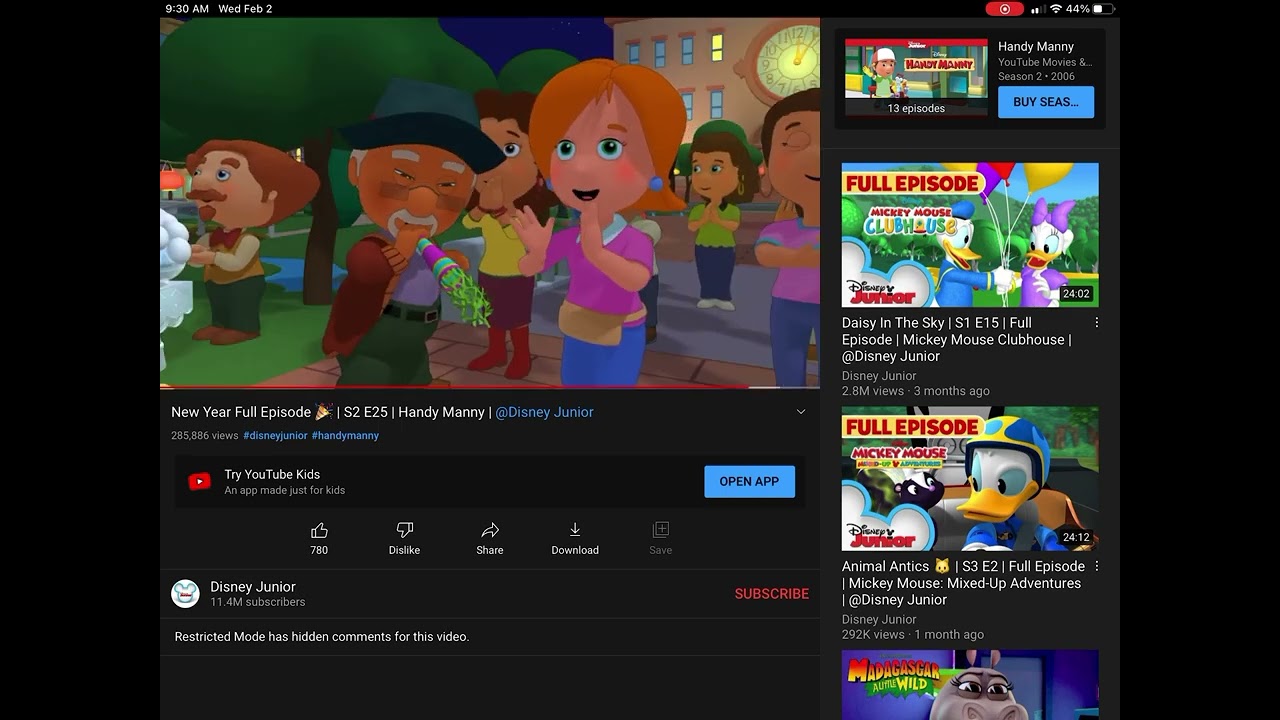Tap the Wi-Fi status icon

[1056, 9]
